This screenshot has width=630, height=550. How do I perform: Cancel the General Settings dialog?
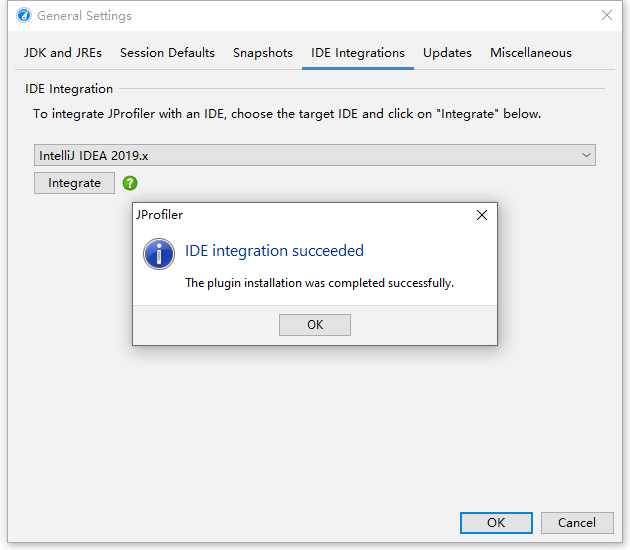pyautogui.click(x=577, y=522)
